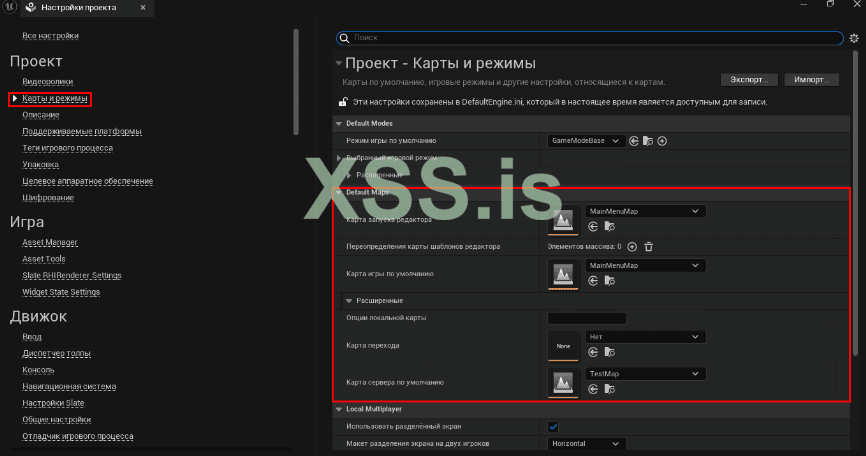
Task: Open Все настройки link
Action: 50,36
